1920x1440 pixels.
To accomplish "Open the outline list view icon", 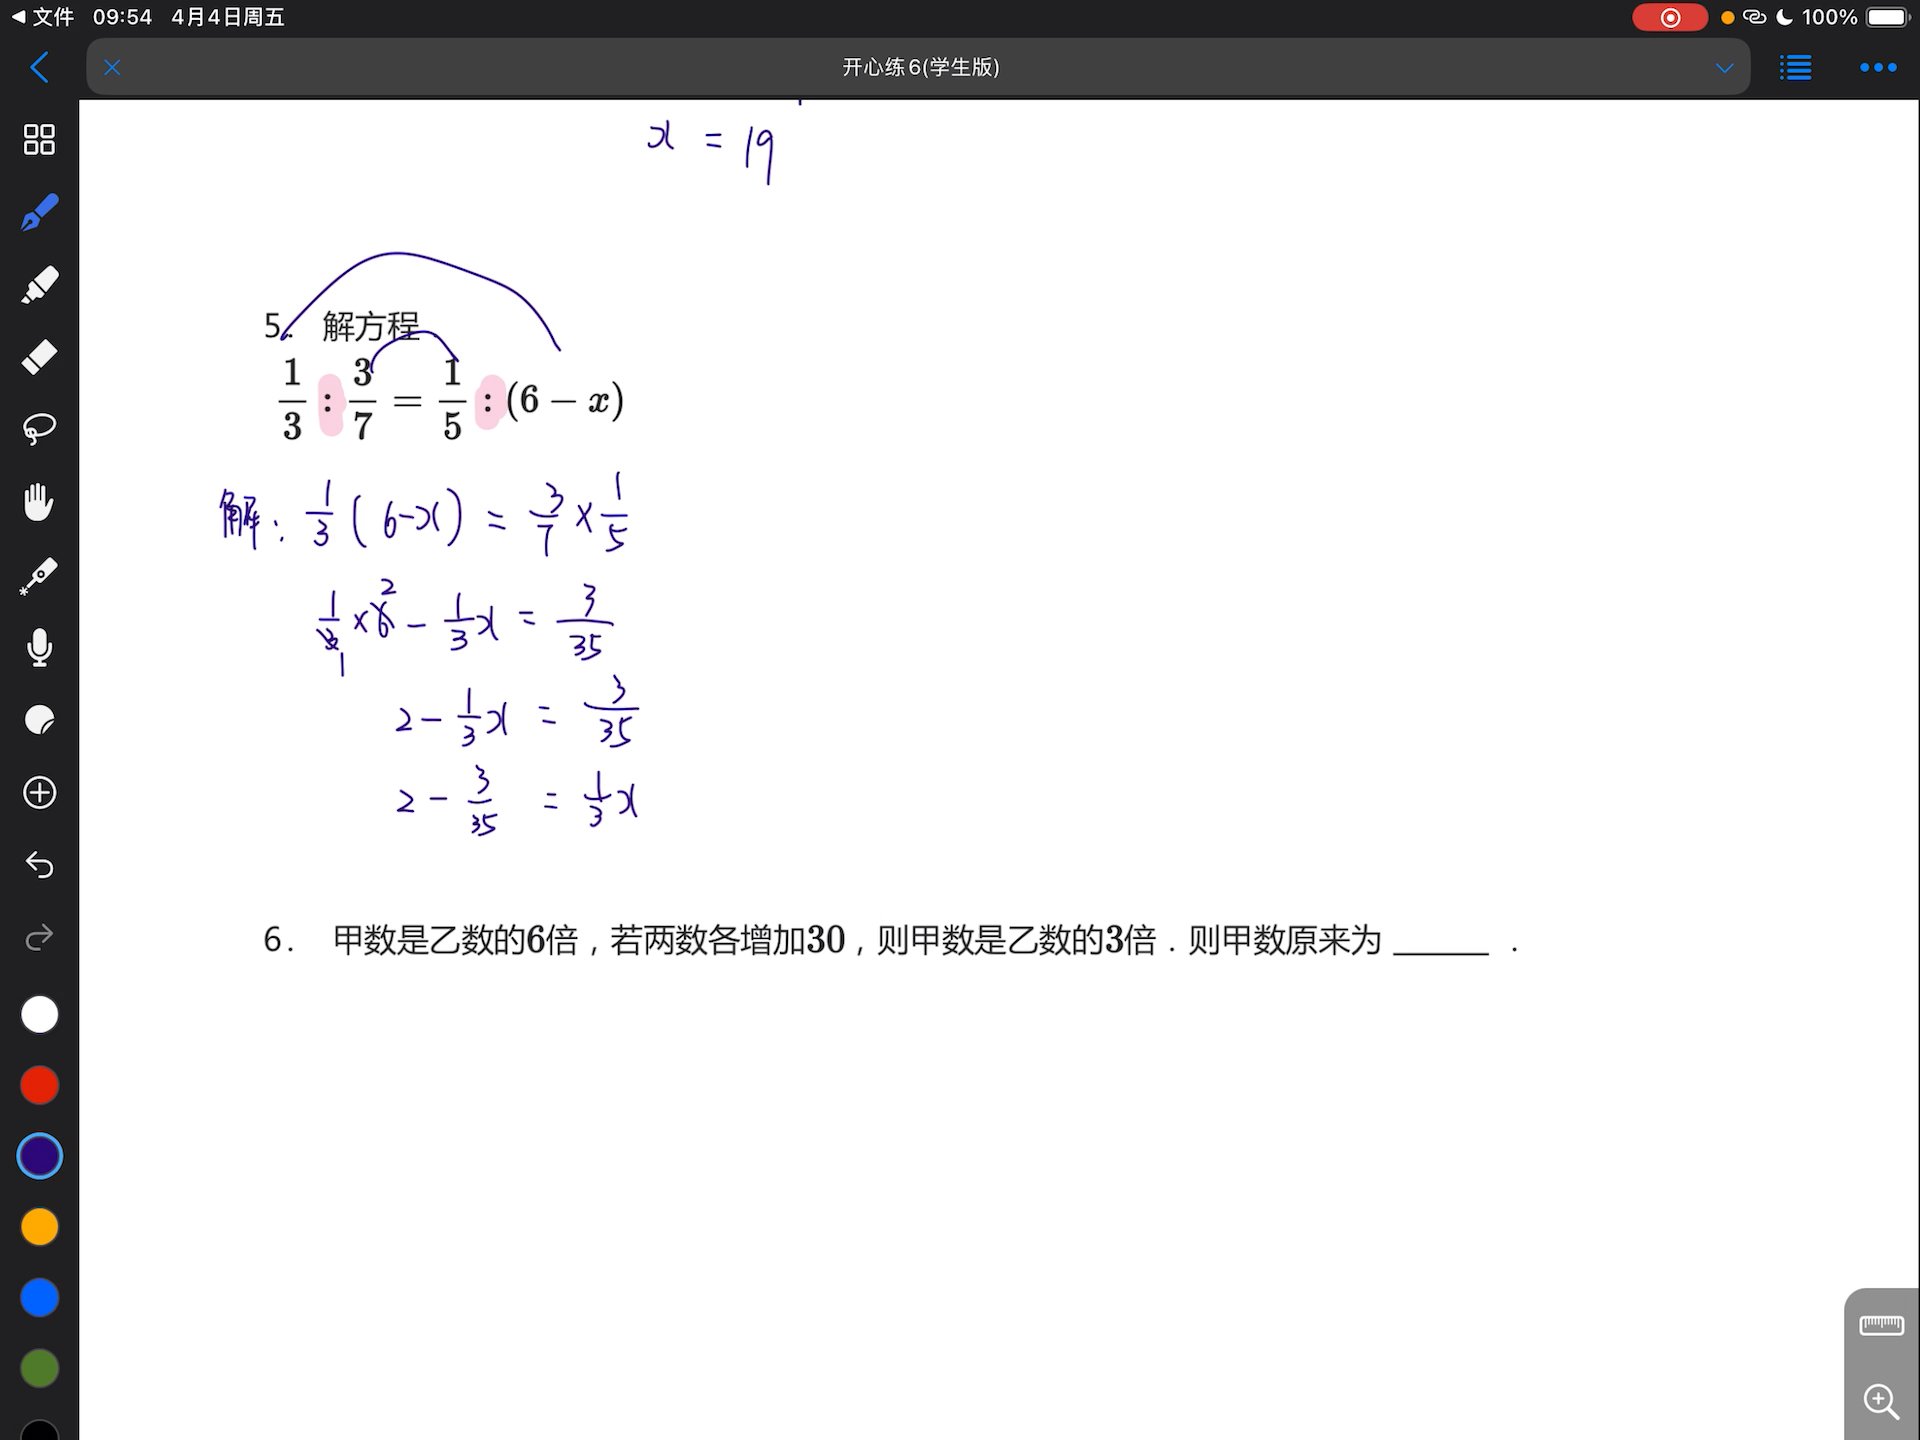I will coord(1796,68).
